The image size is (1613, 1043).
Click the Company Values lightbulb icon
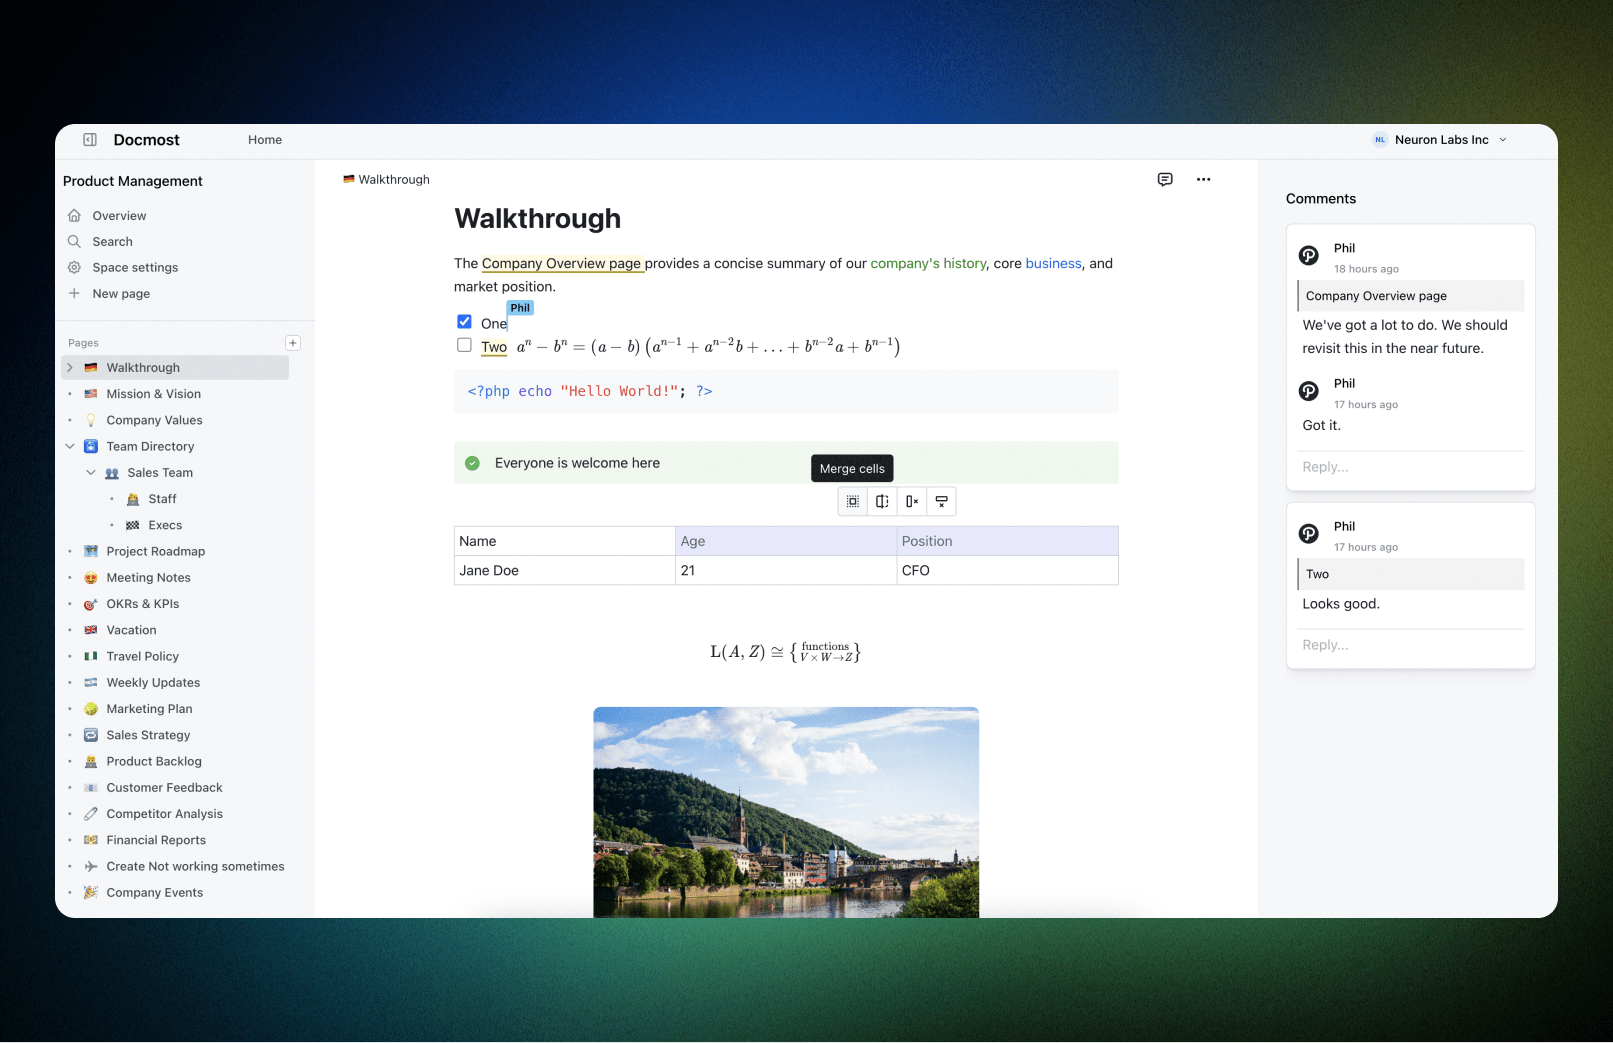point(91,421)
